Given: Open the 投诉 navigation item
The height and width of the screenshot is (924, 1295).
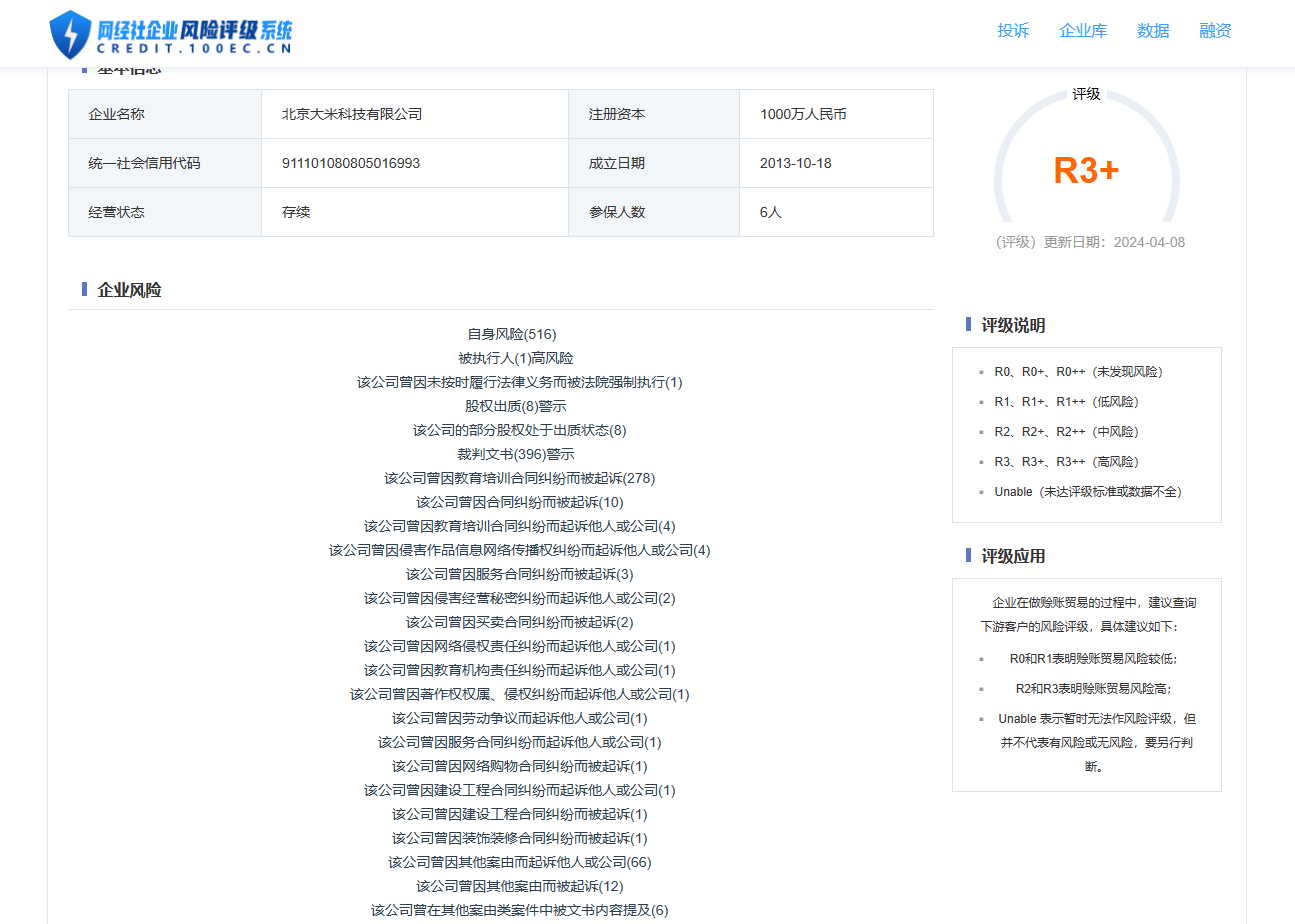Looking at the screenshot, I should (1013, 31).
